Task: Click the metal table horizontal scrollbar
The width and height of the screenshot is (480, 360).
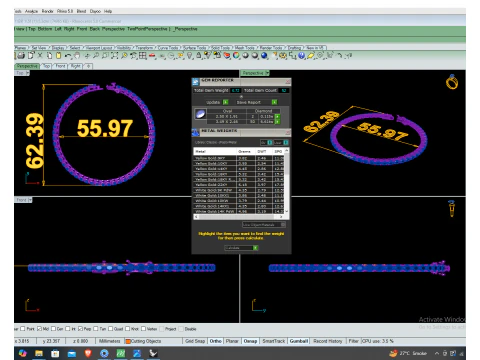Action: pos(239,217)
